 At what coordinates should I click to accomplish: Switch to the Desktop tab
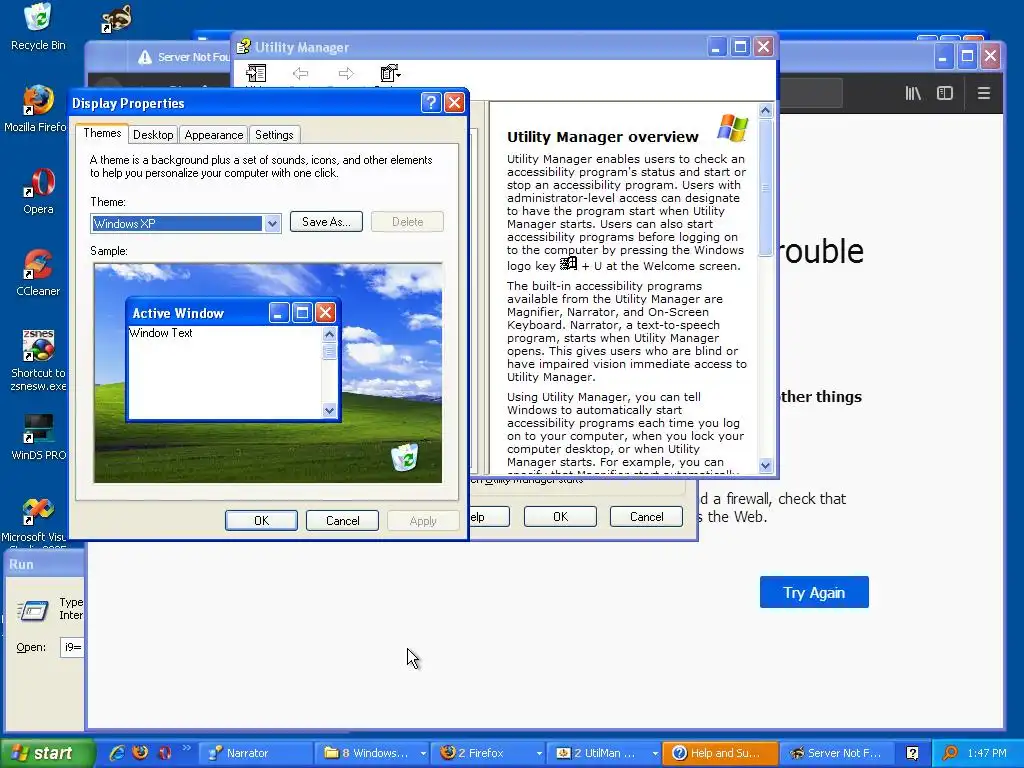[153, 135]
